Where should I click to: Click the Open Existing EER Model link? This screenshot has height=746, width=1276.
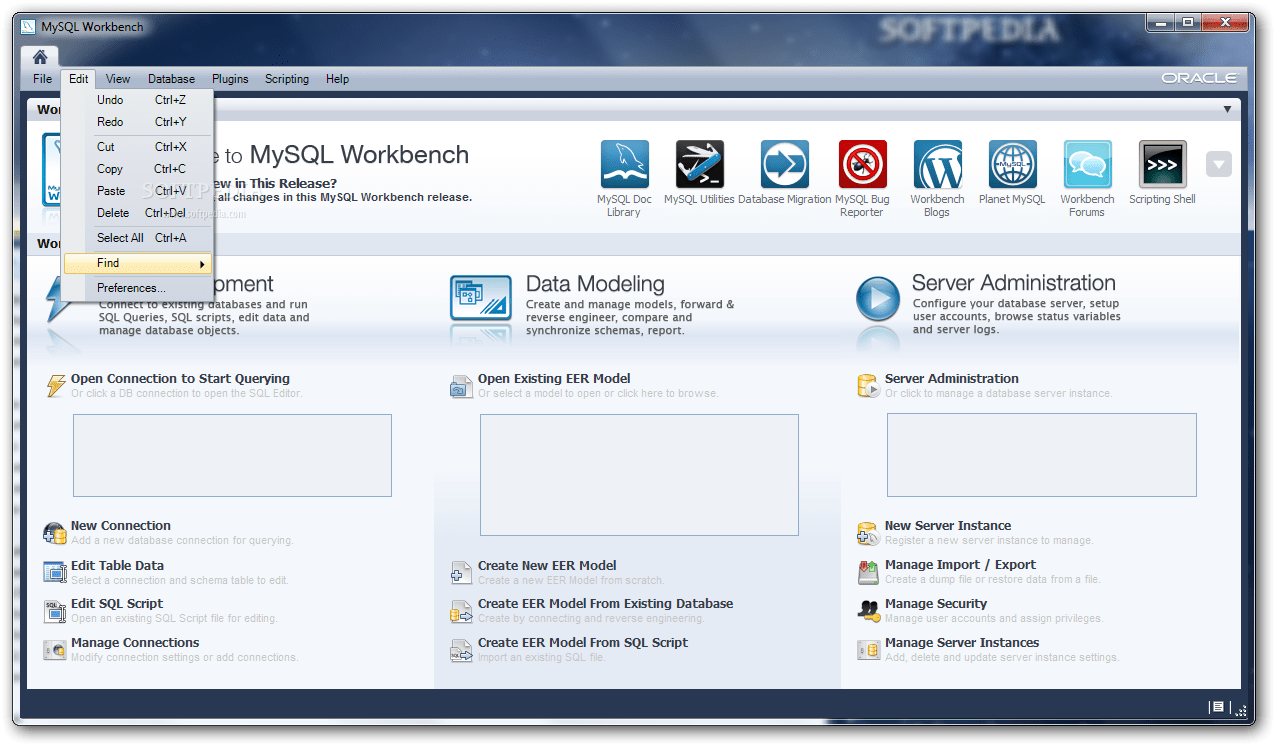pos(554,379)
